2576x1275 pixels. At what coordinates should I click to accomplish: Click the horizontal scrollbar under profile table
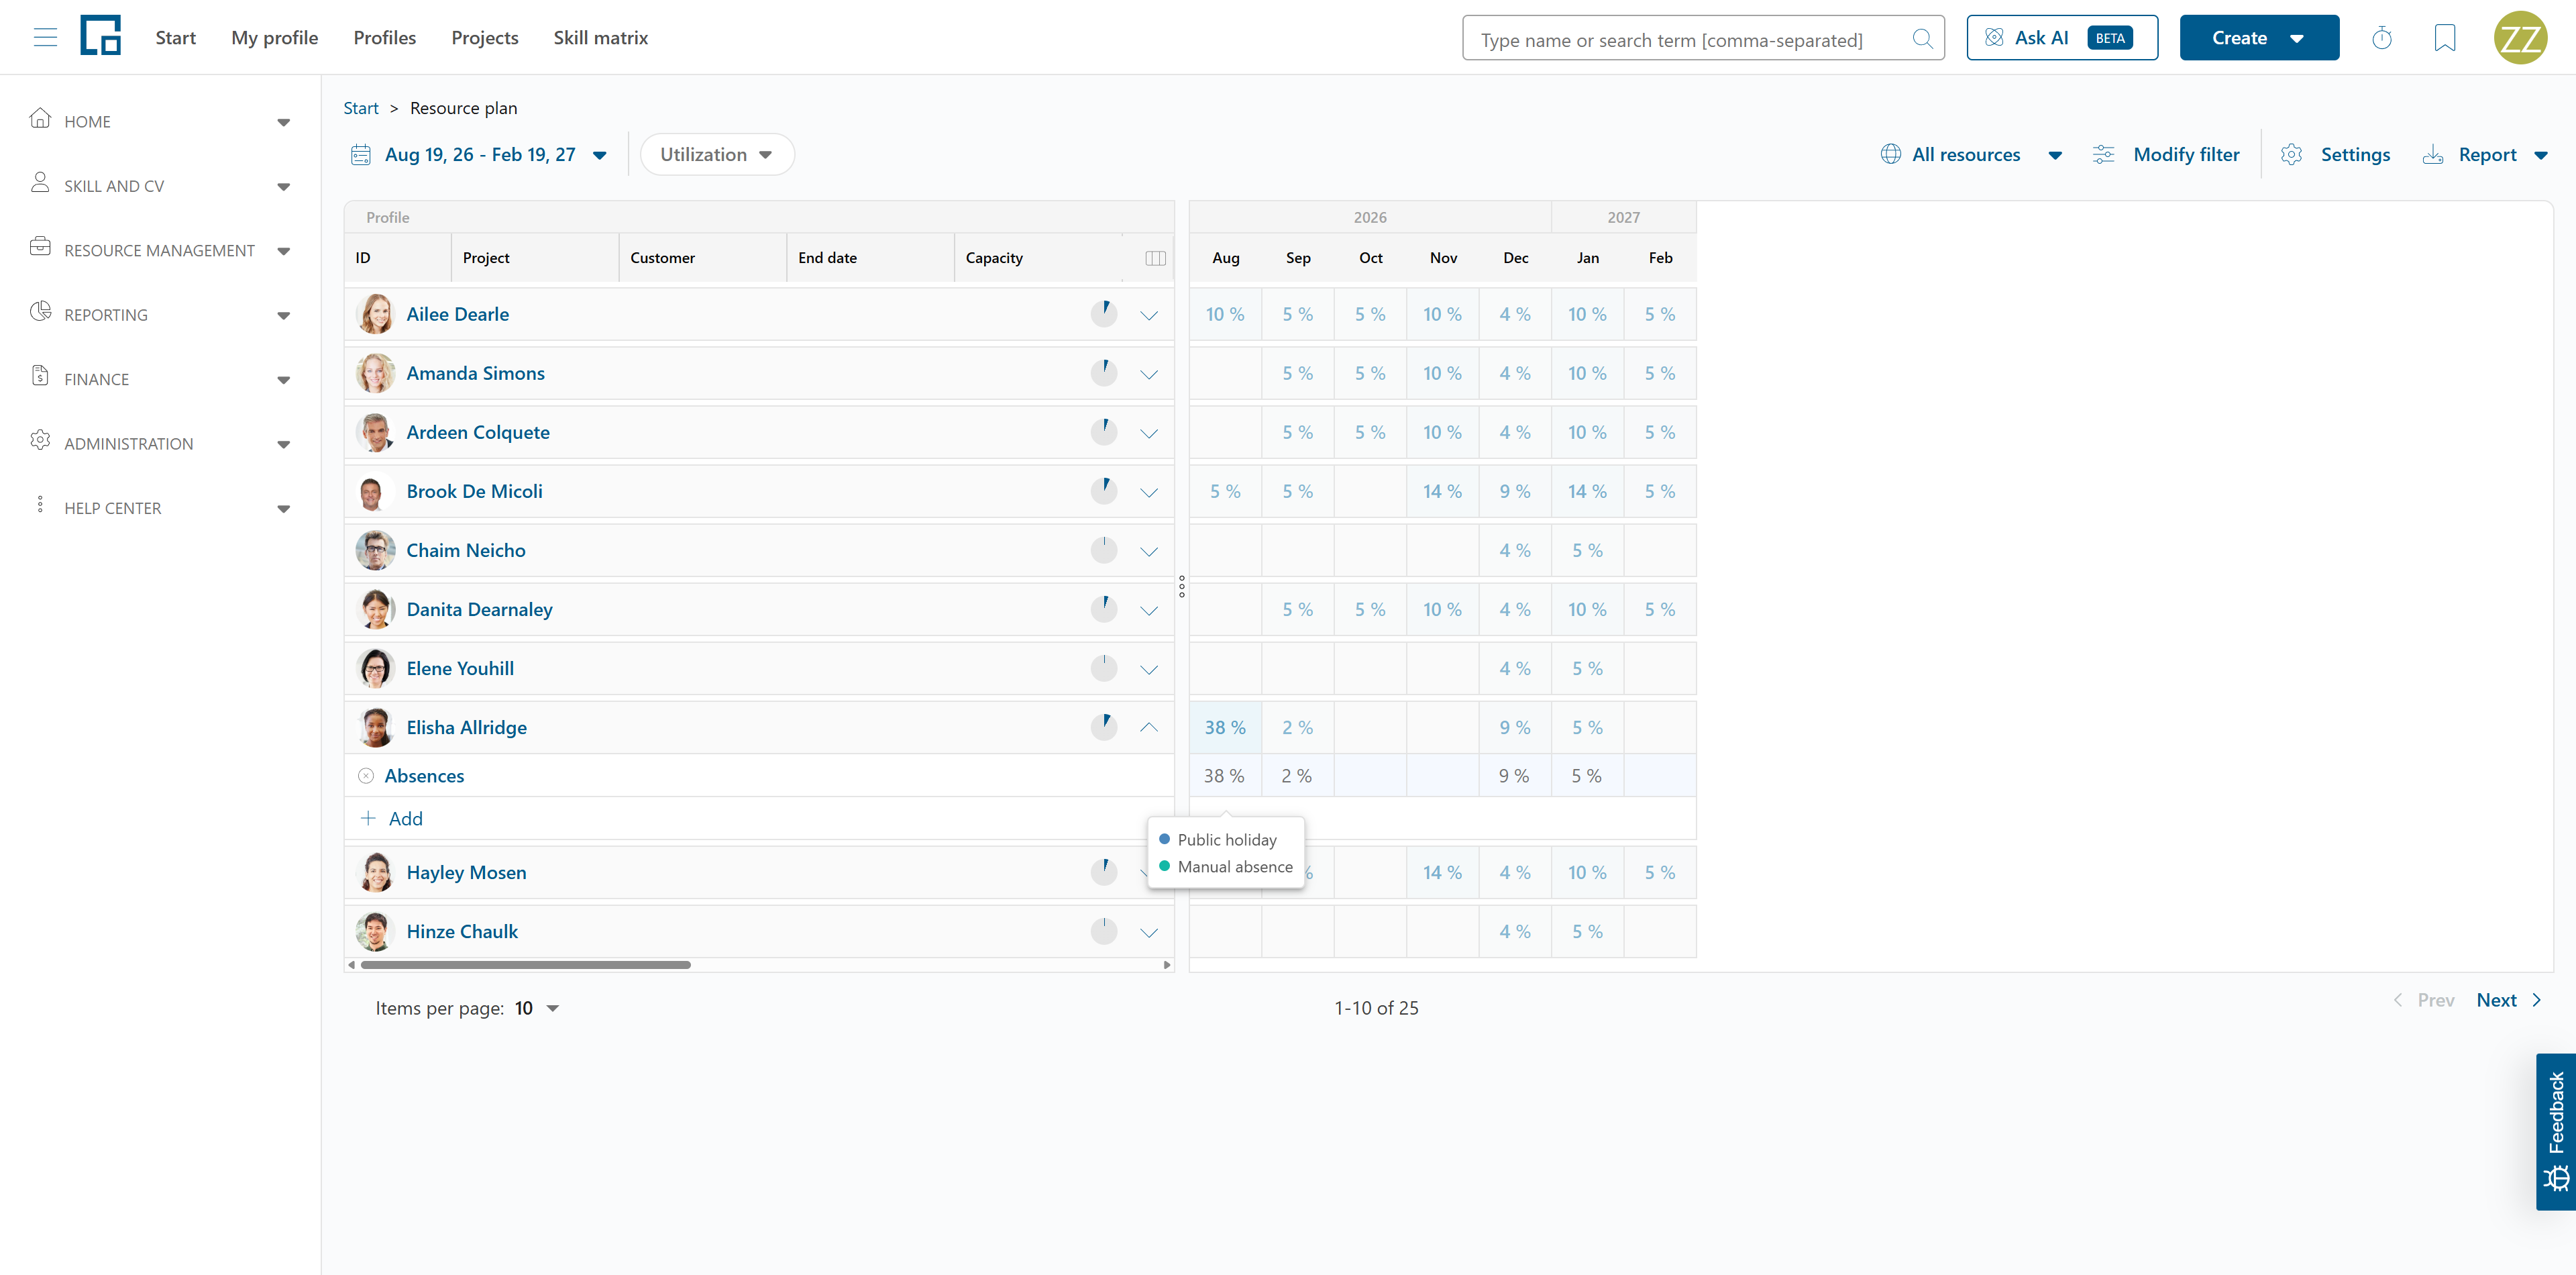pyautogui.click(x=525, y=965)
